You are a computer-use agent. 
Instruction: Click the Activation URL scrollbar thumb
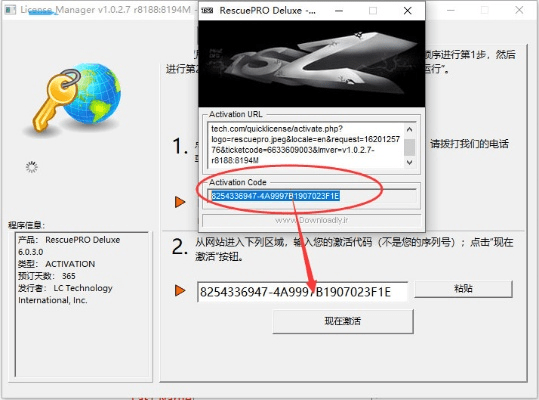pyautogui.click(x=409, y=147)
